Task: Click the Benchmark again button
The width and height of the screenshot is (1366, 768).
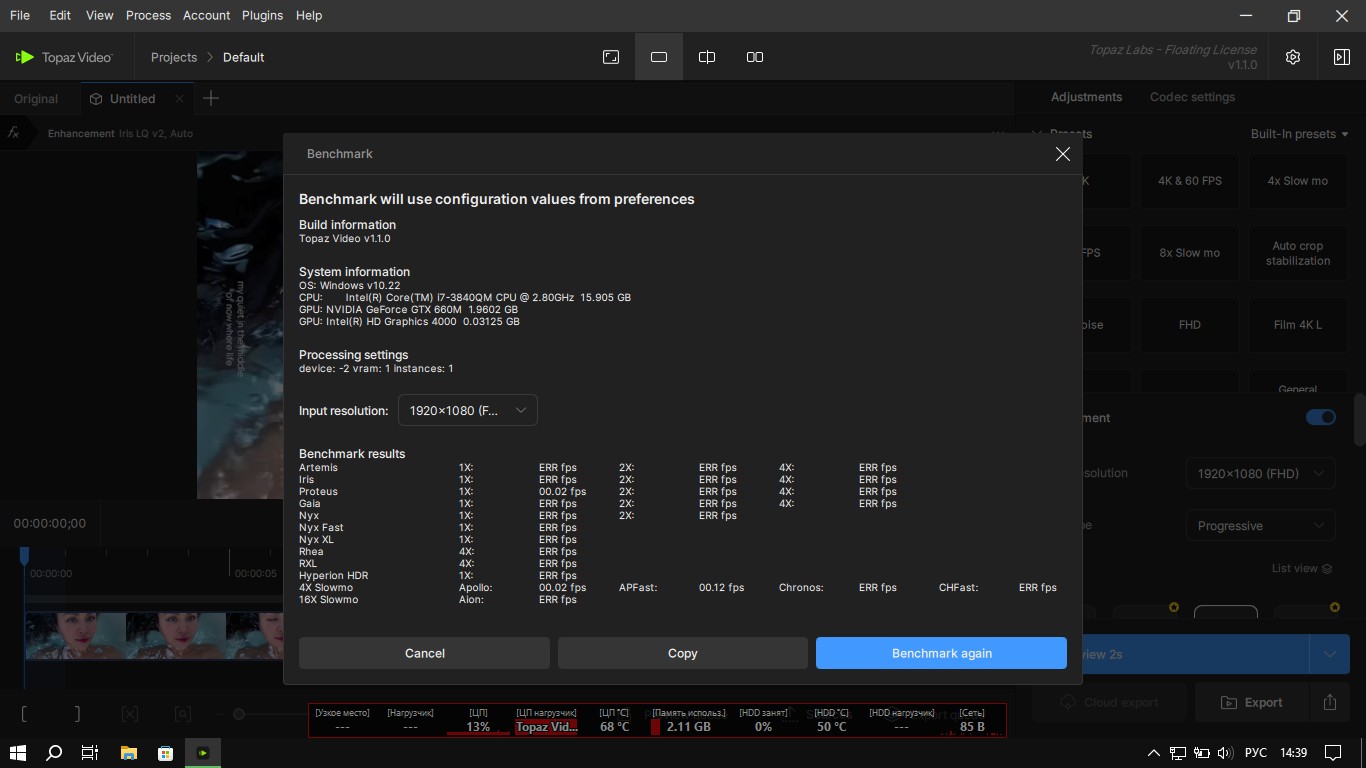Action: (x=941, y=653)
